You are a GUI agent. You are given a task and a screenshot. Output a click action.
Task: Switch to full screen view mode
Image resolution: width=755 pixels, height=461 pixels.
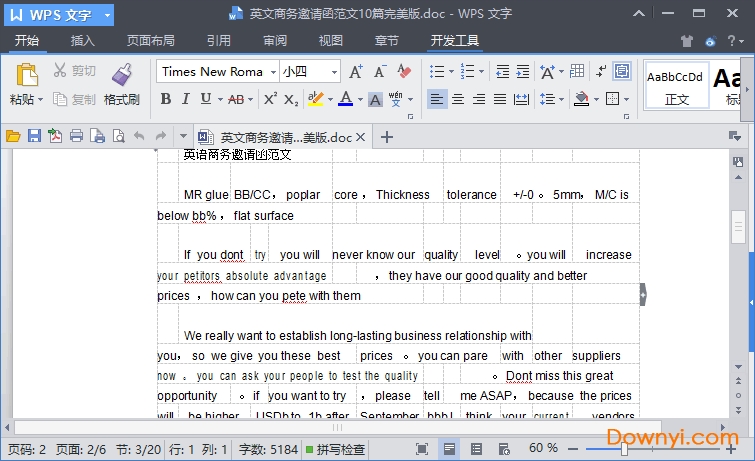point(422,449)
